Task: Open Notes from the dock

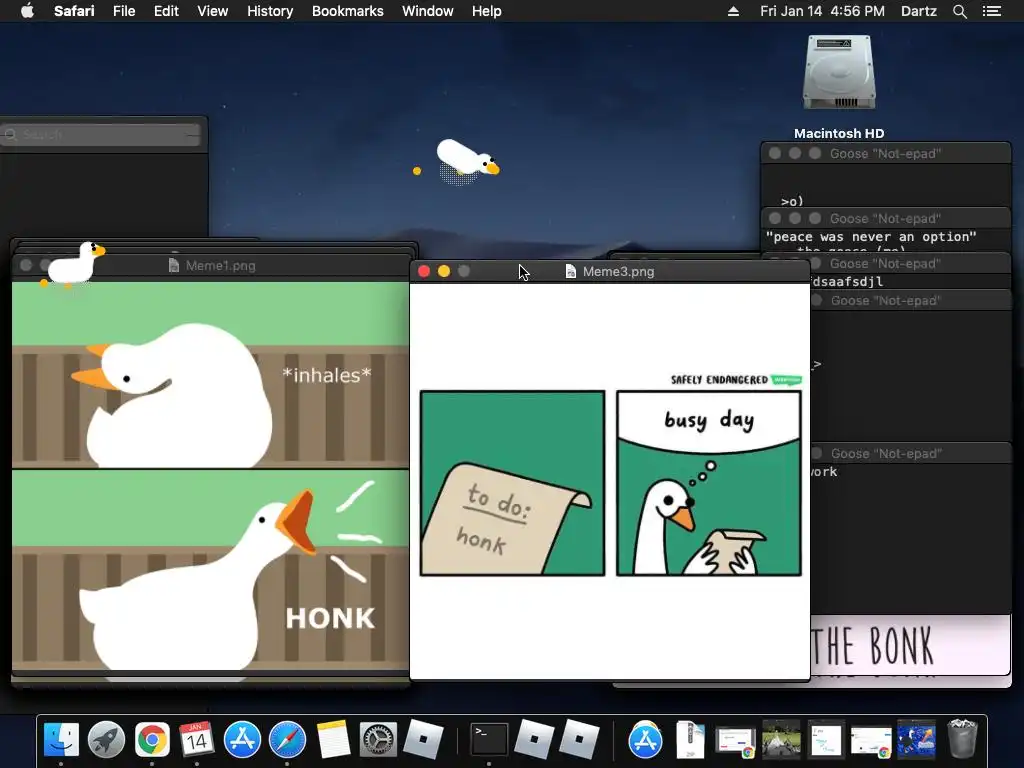Action: (333, 739)
